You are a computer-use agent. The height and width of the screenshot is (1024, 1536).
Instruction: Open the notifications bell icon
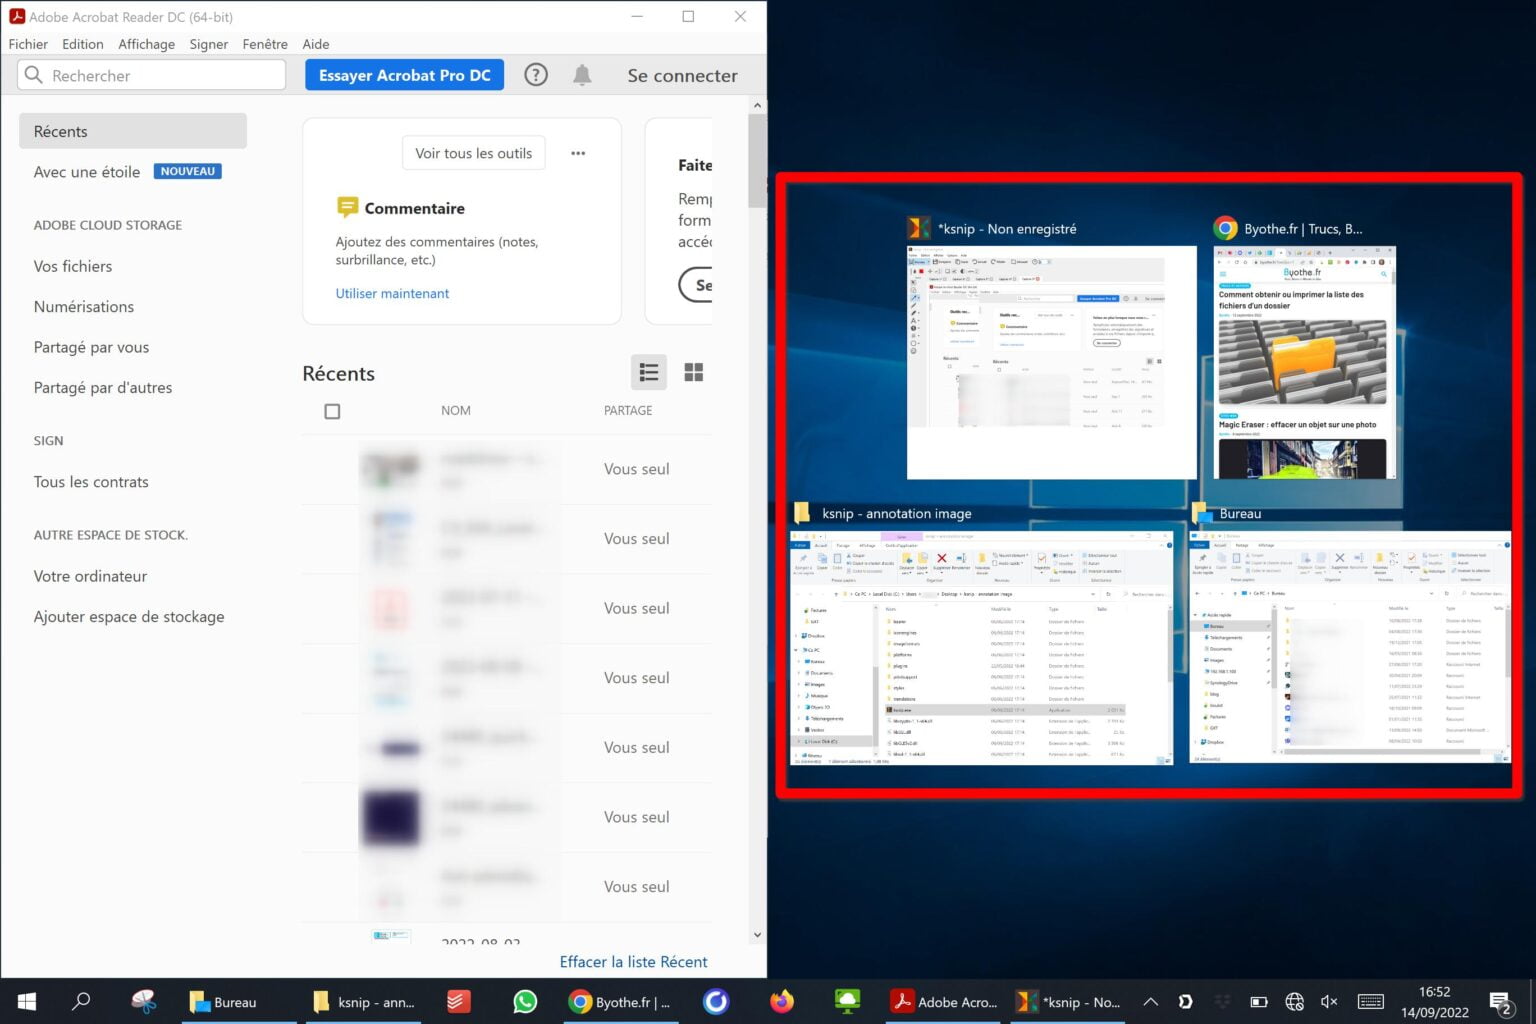pos(581,74)
